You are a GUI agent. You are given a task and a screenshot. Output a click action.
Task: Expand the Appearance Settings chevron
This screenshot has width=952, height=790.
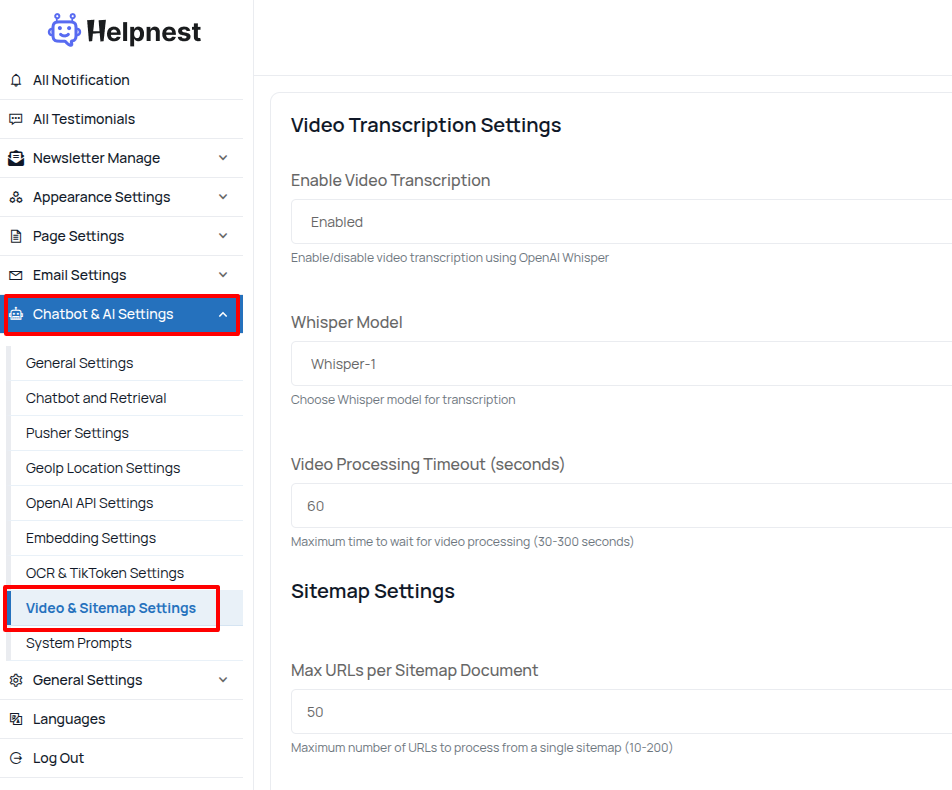(223, 197)
